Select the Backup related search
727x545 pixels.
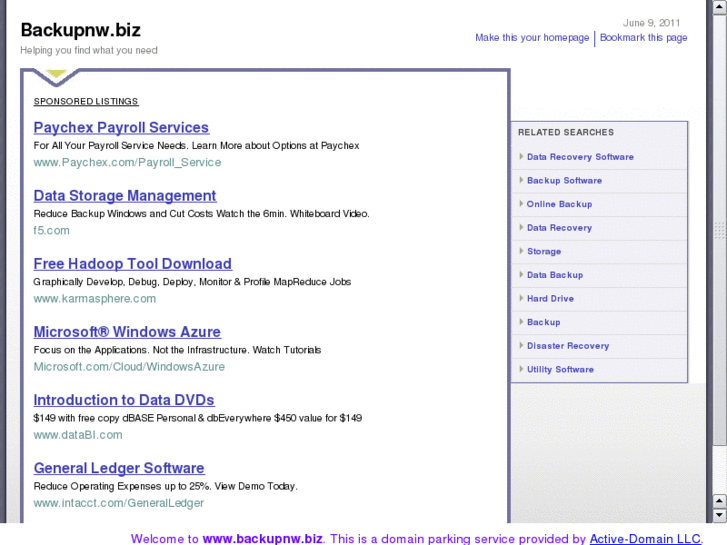[543, 322]
